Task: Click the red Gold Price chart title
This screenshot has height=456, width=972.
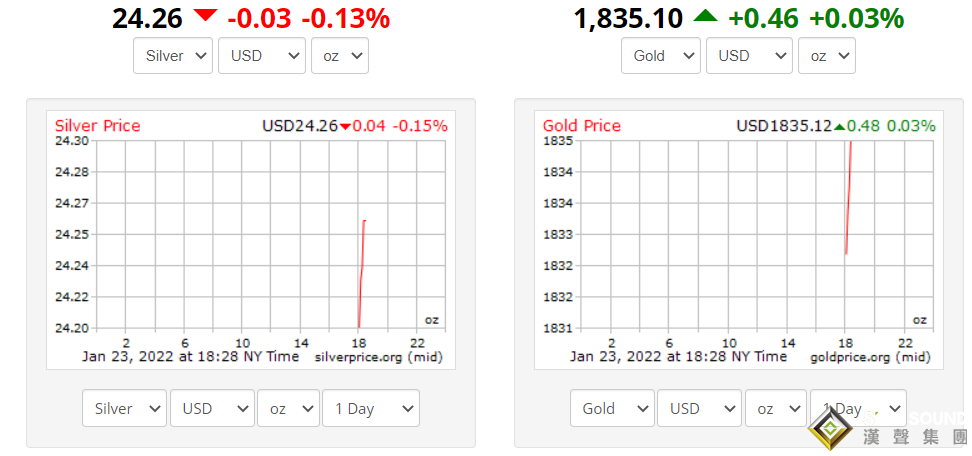Action: pyautogui.click(x=582, y=126)
